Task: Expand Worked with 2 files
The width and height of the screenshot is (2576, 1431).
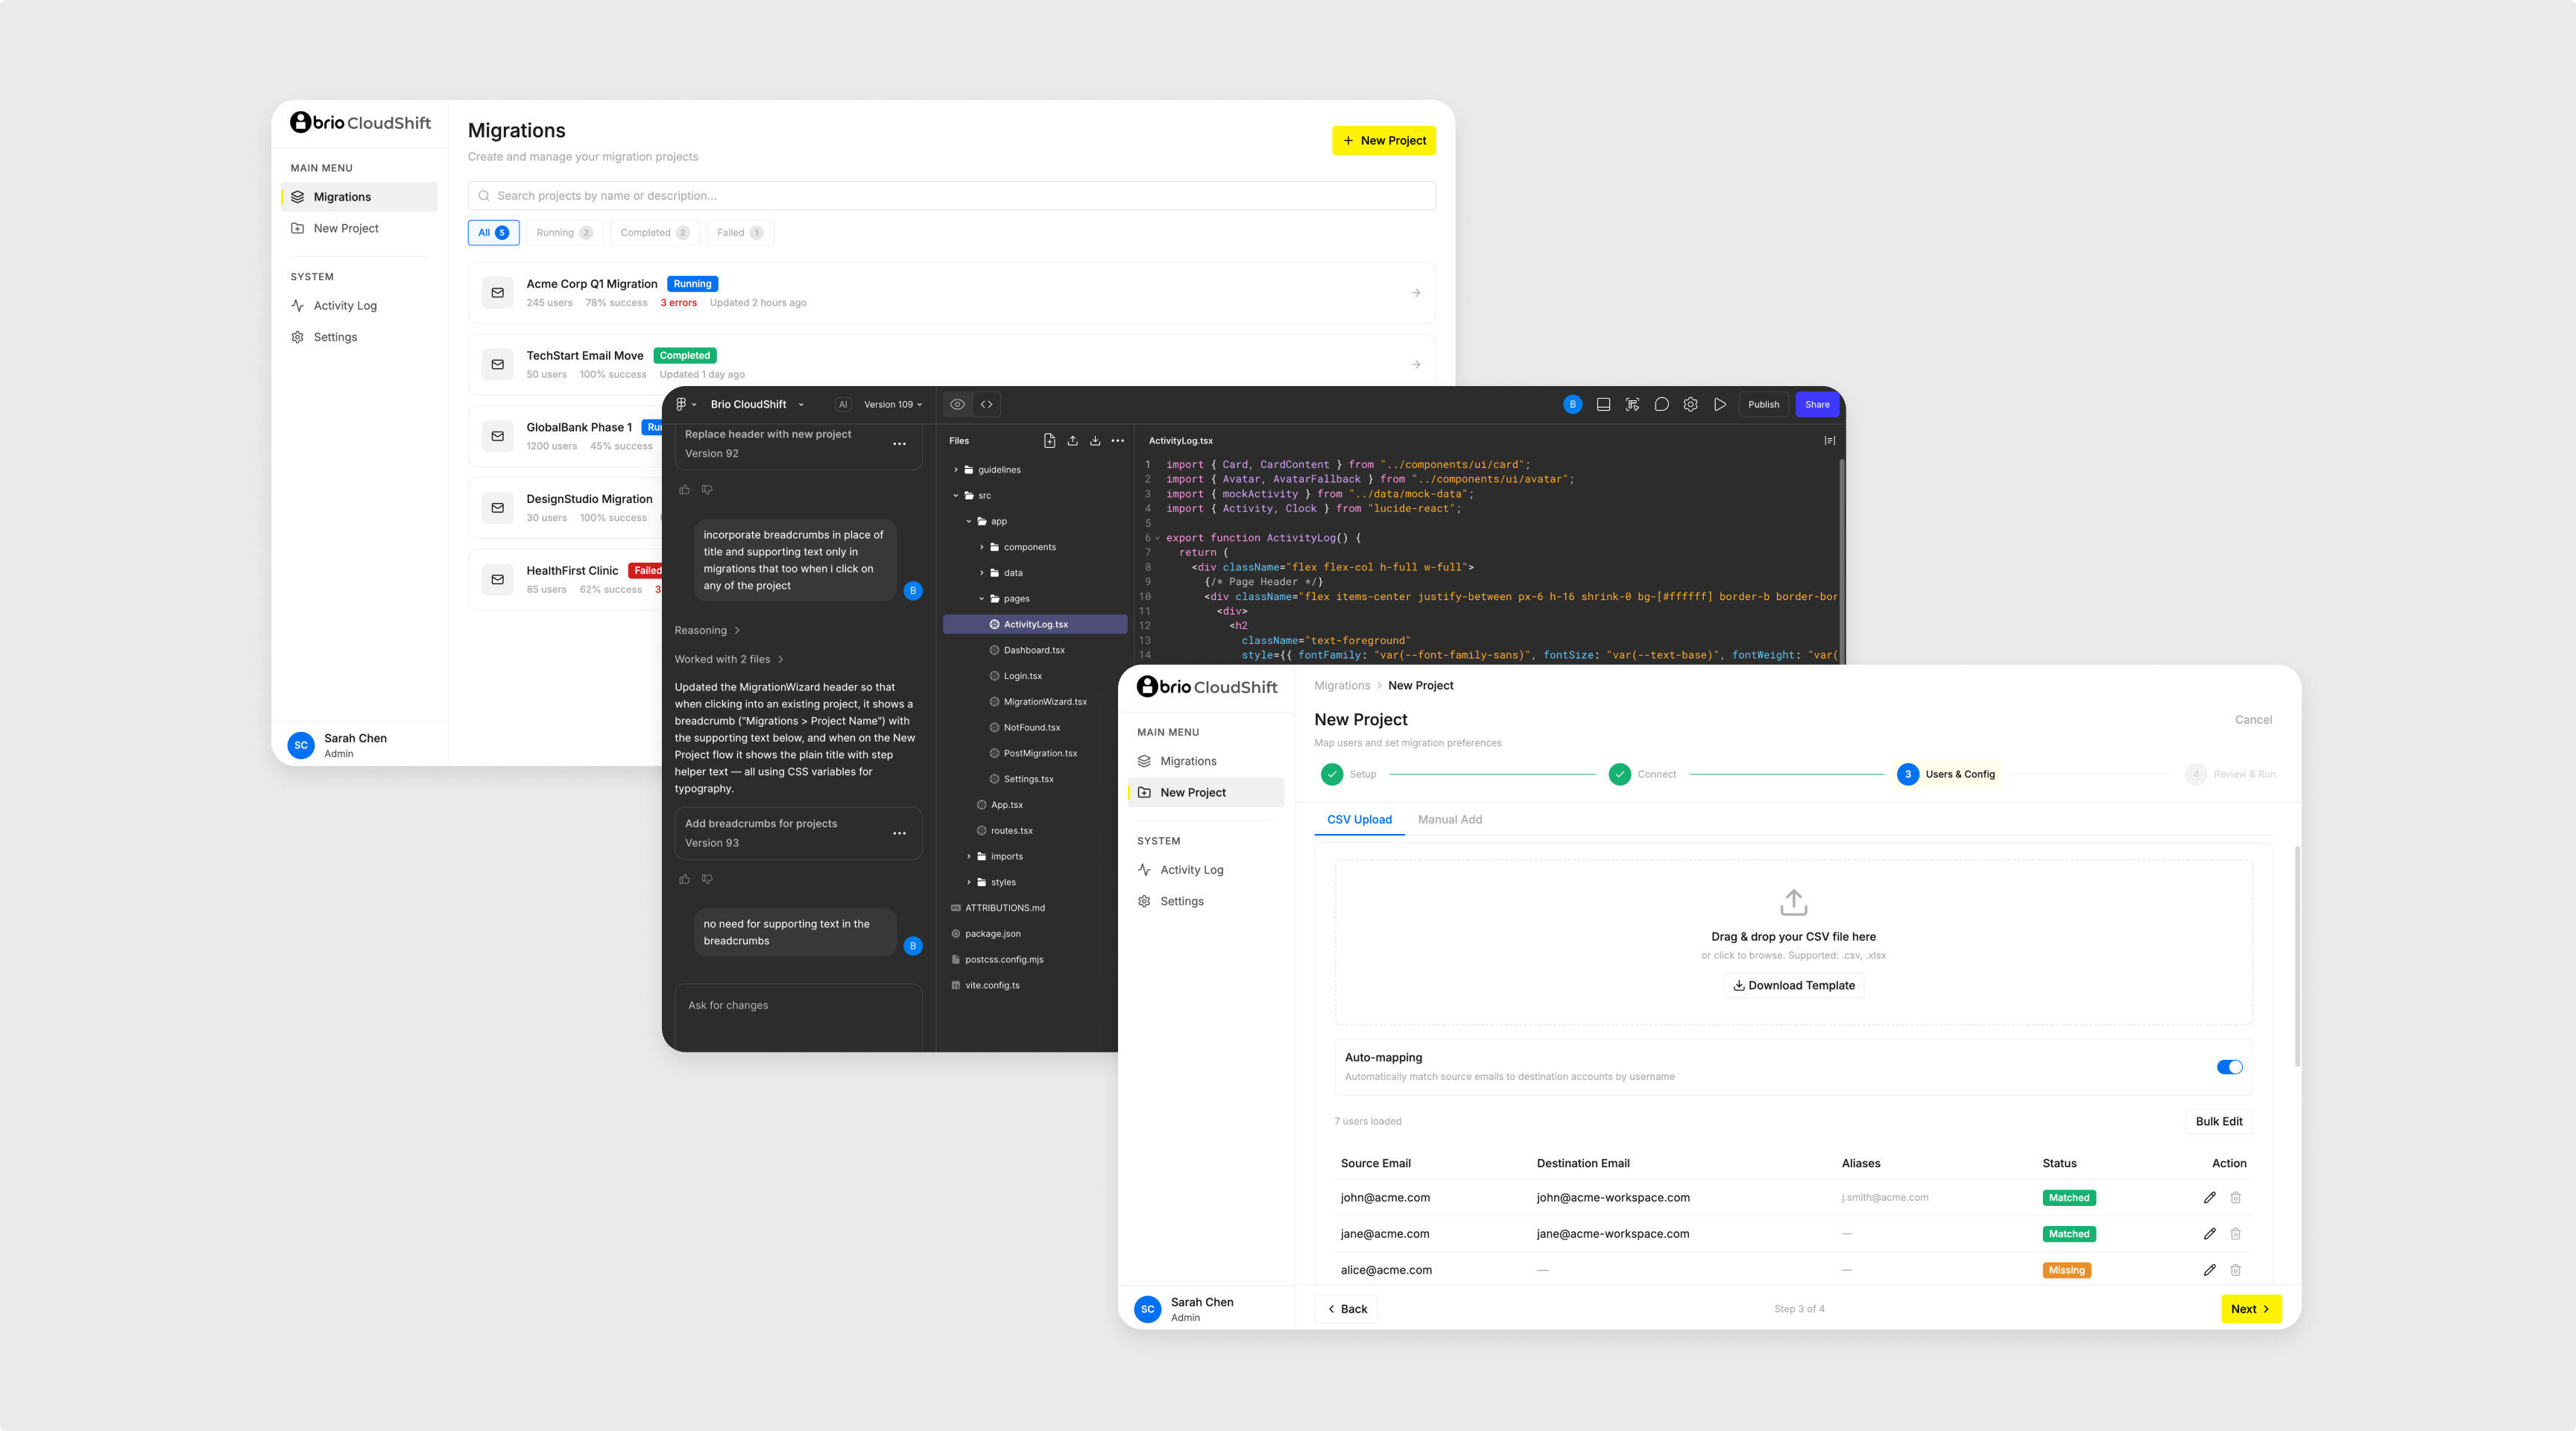Action: click(729, 659)
